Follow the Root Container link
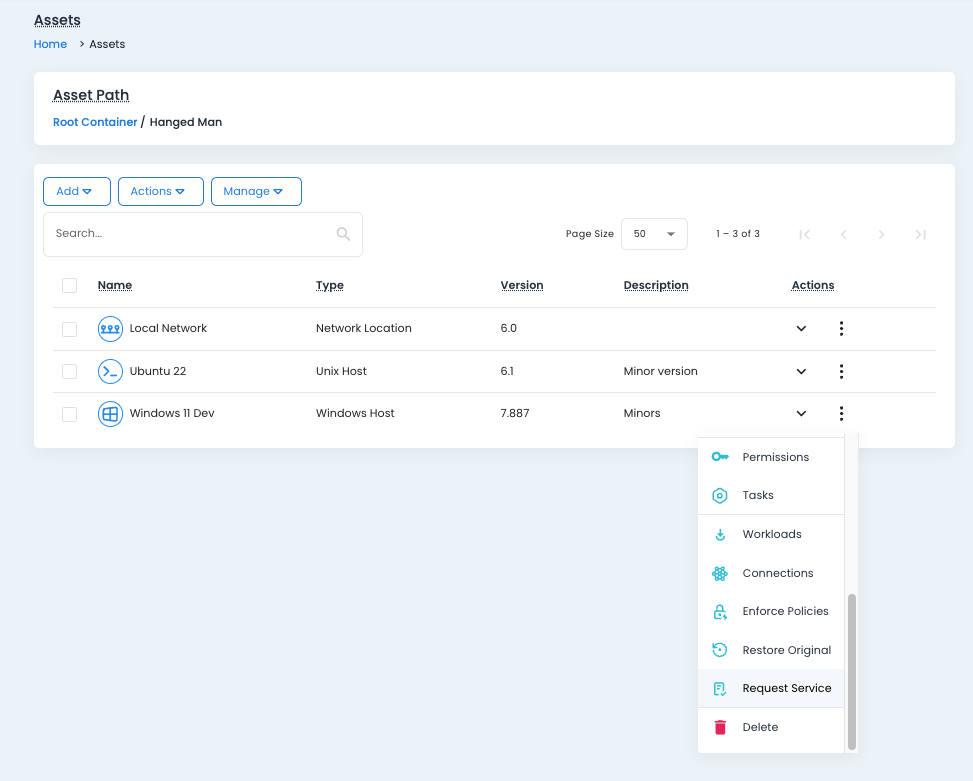Image resolution: width=973 pixels, height=781 pixels. (95, 122)
